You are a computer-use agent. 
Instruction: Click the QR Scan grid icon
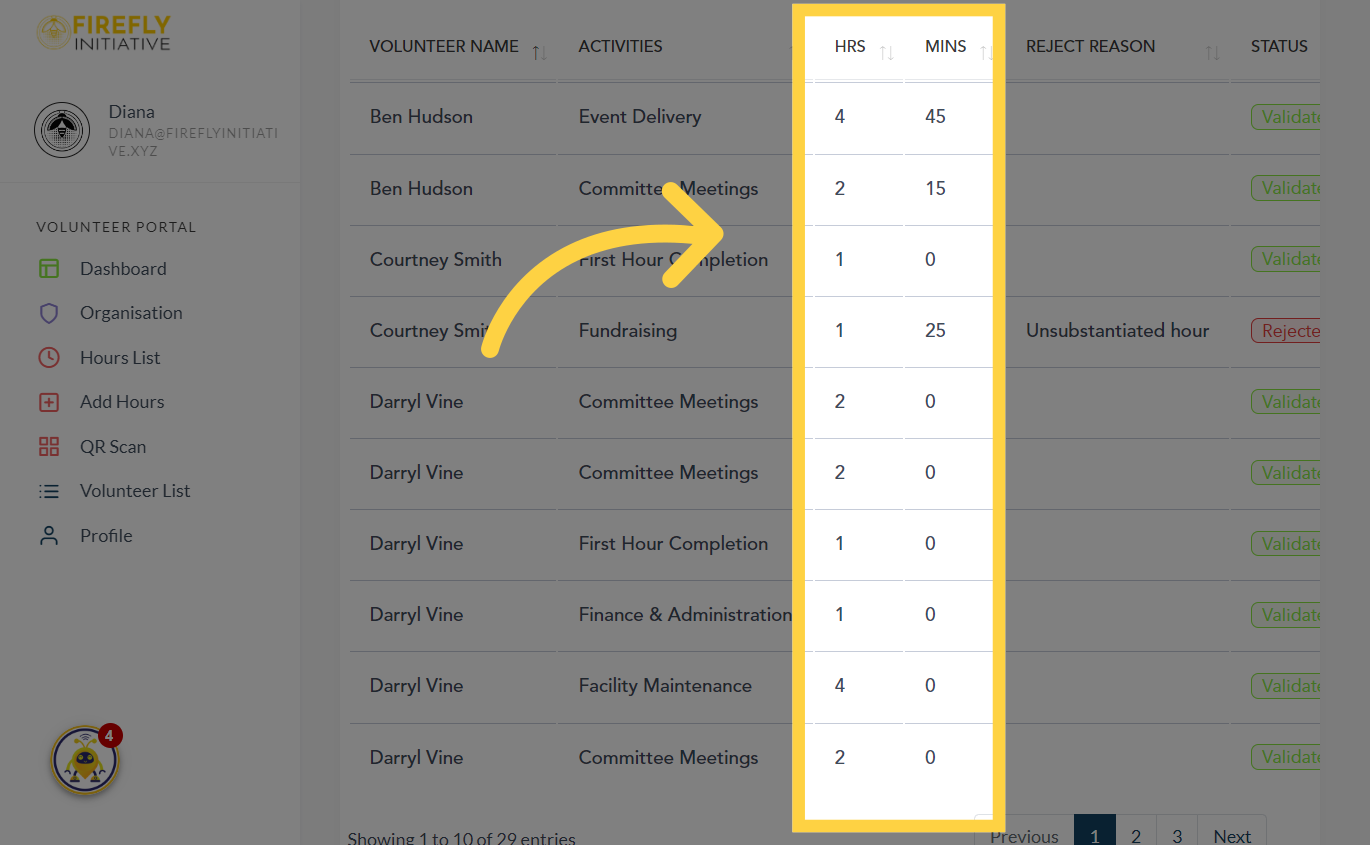[x=49, y=447]
